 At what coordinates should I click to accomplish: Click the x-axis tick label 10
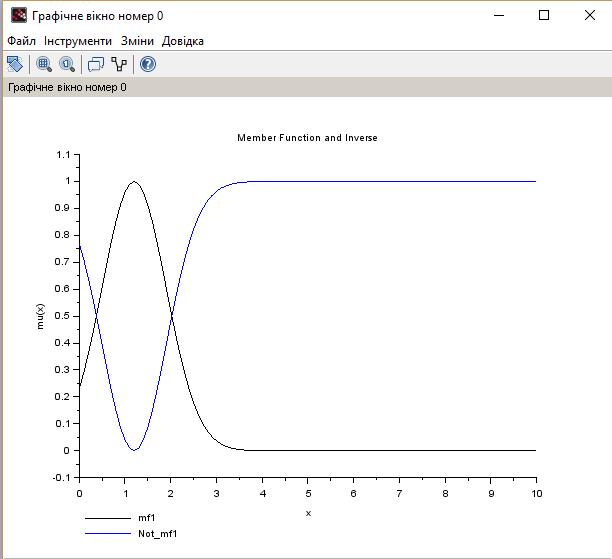click(x=537, y=494)
